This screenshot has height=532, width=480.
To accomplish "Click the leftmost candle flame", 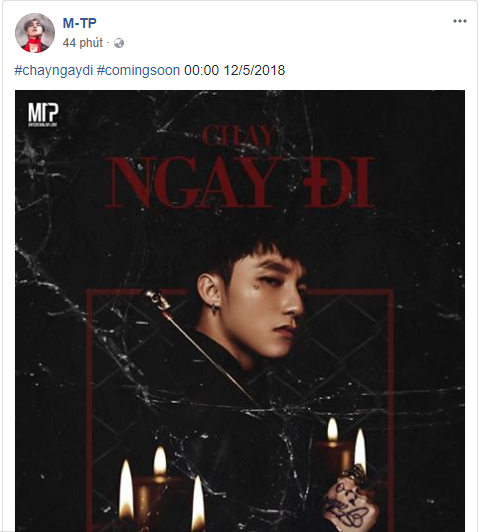I will coord(126,489).
